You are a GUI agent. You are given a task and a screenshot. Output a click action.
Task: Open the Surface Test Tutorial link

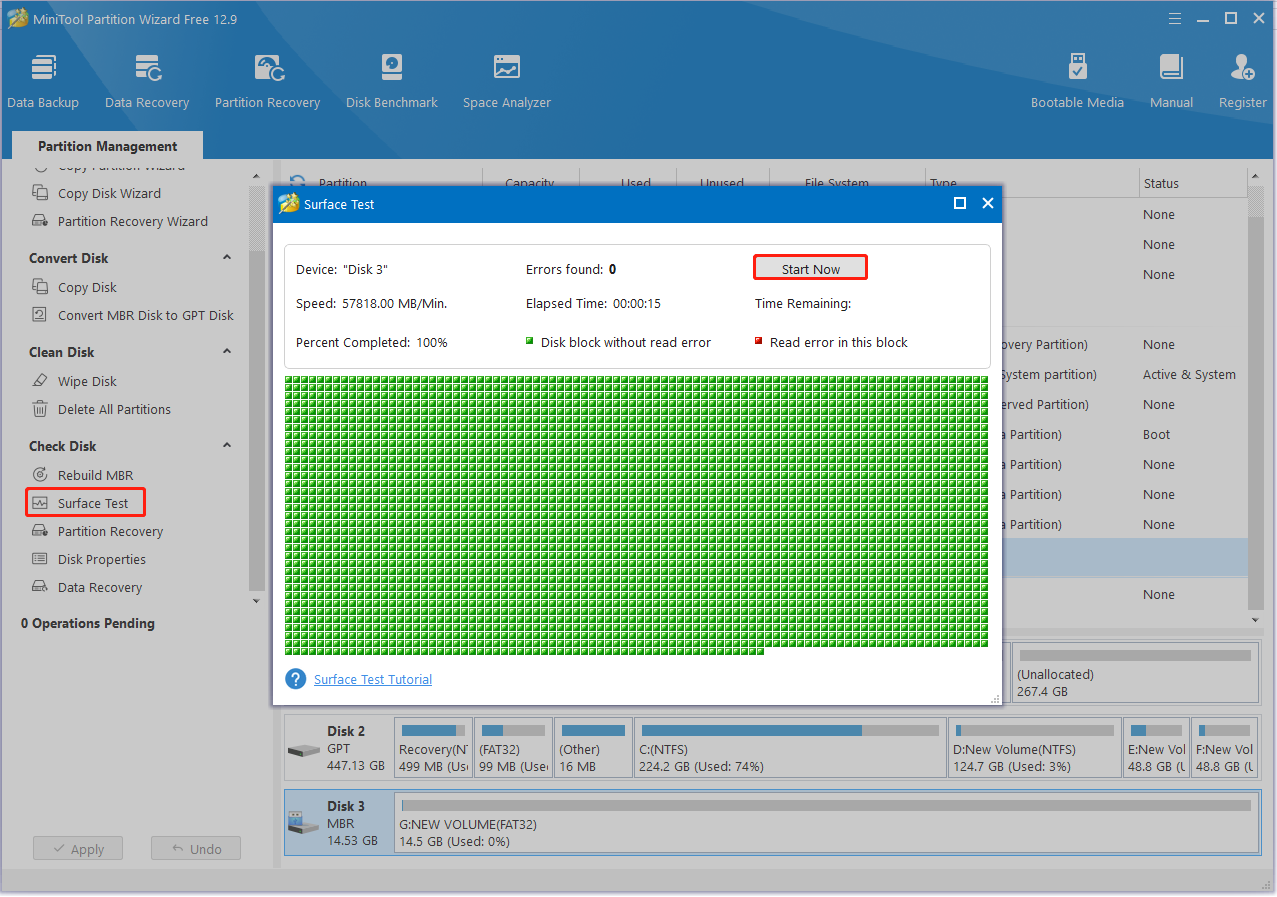click(373, 679)
